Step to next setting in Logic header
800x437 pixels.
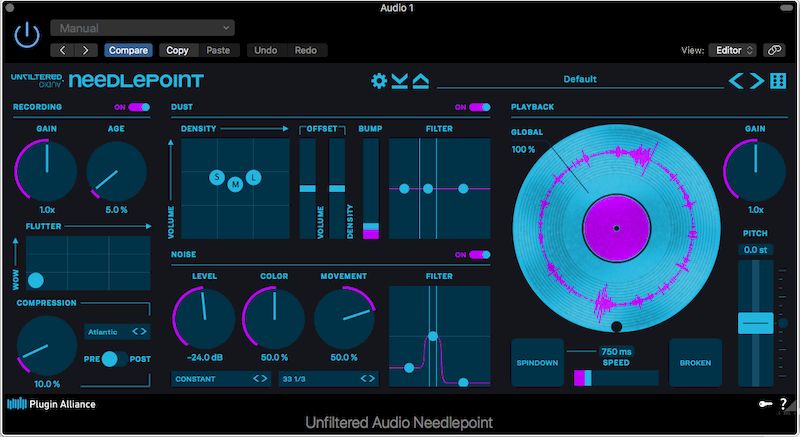86,50
